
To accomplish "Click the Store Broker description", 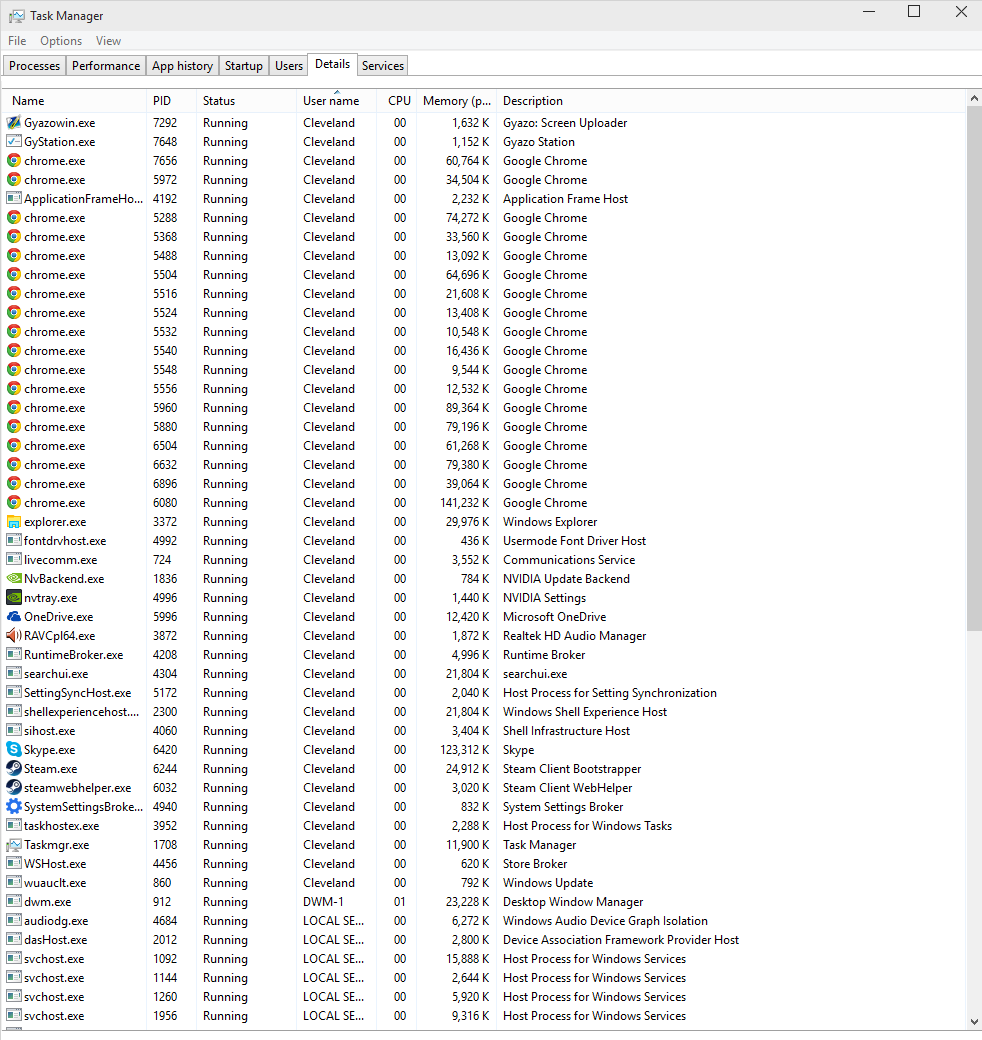I will 535,864.
